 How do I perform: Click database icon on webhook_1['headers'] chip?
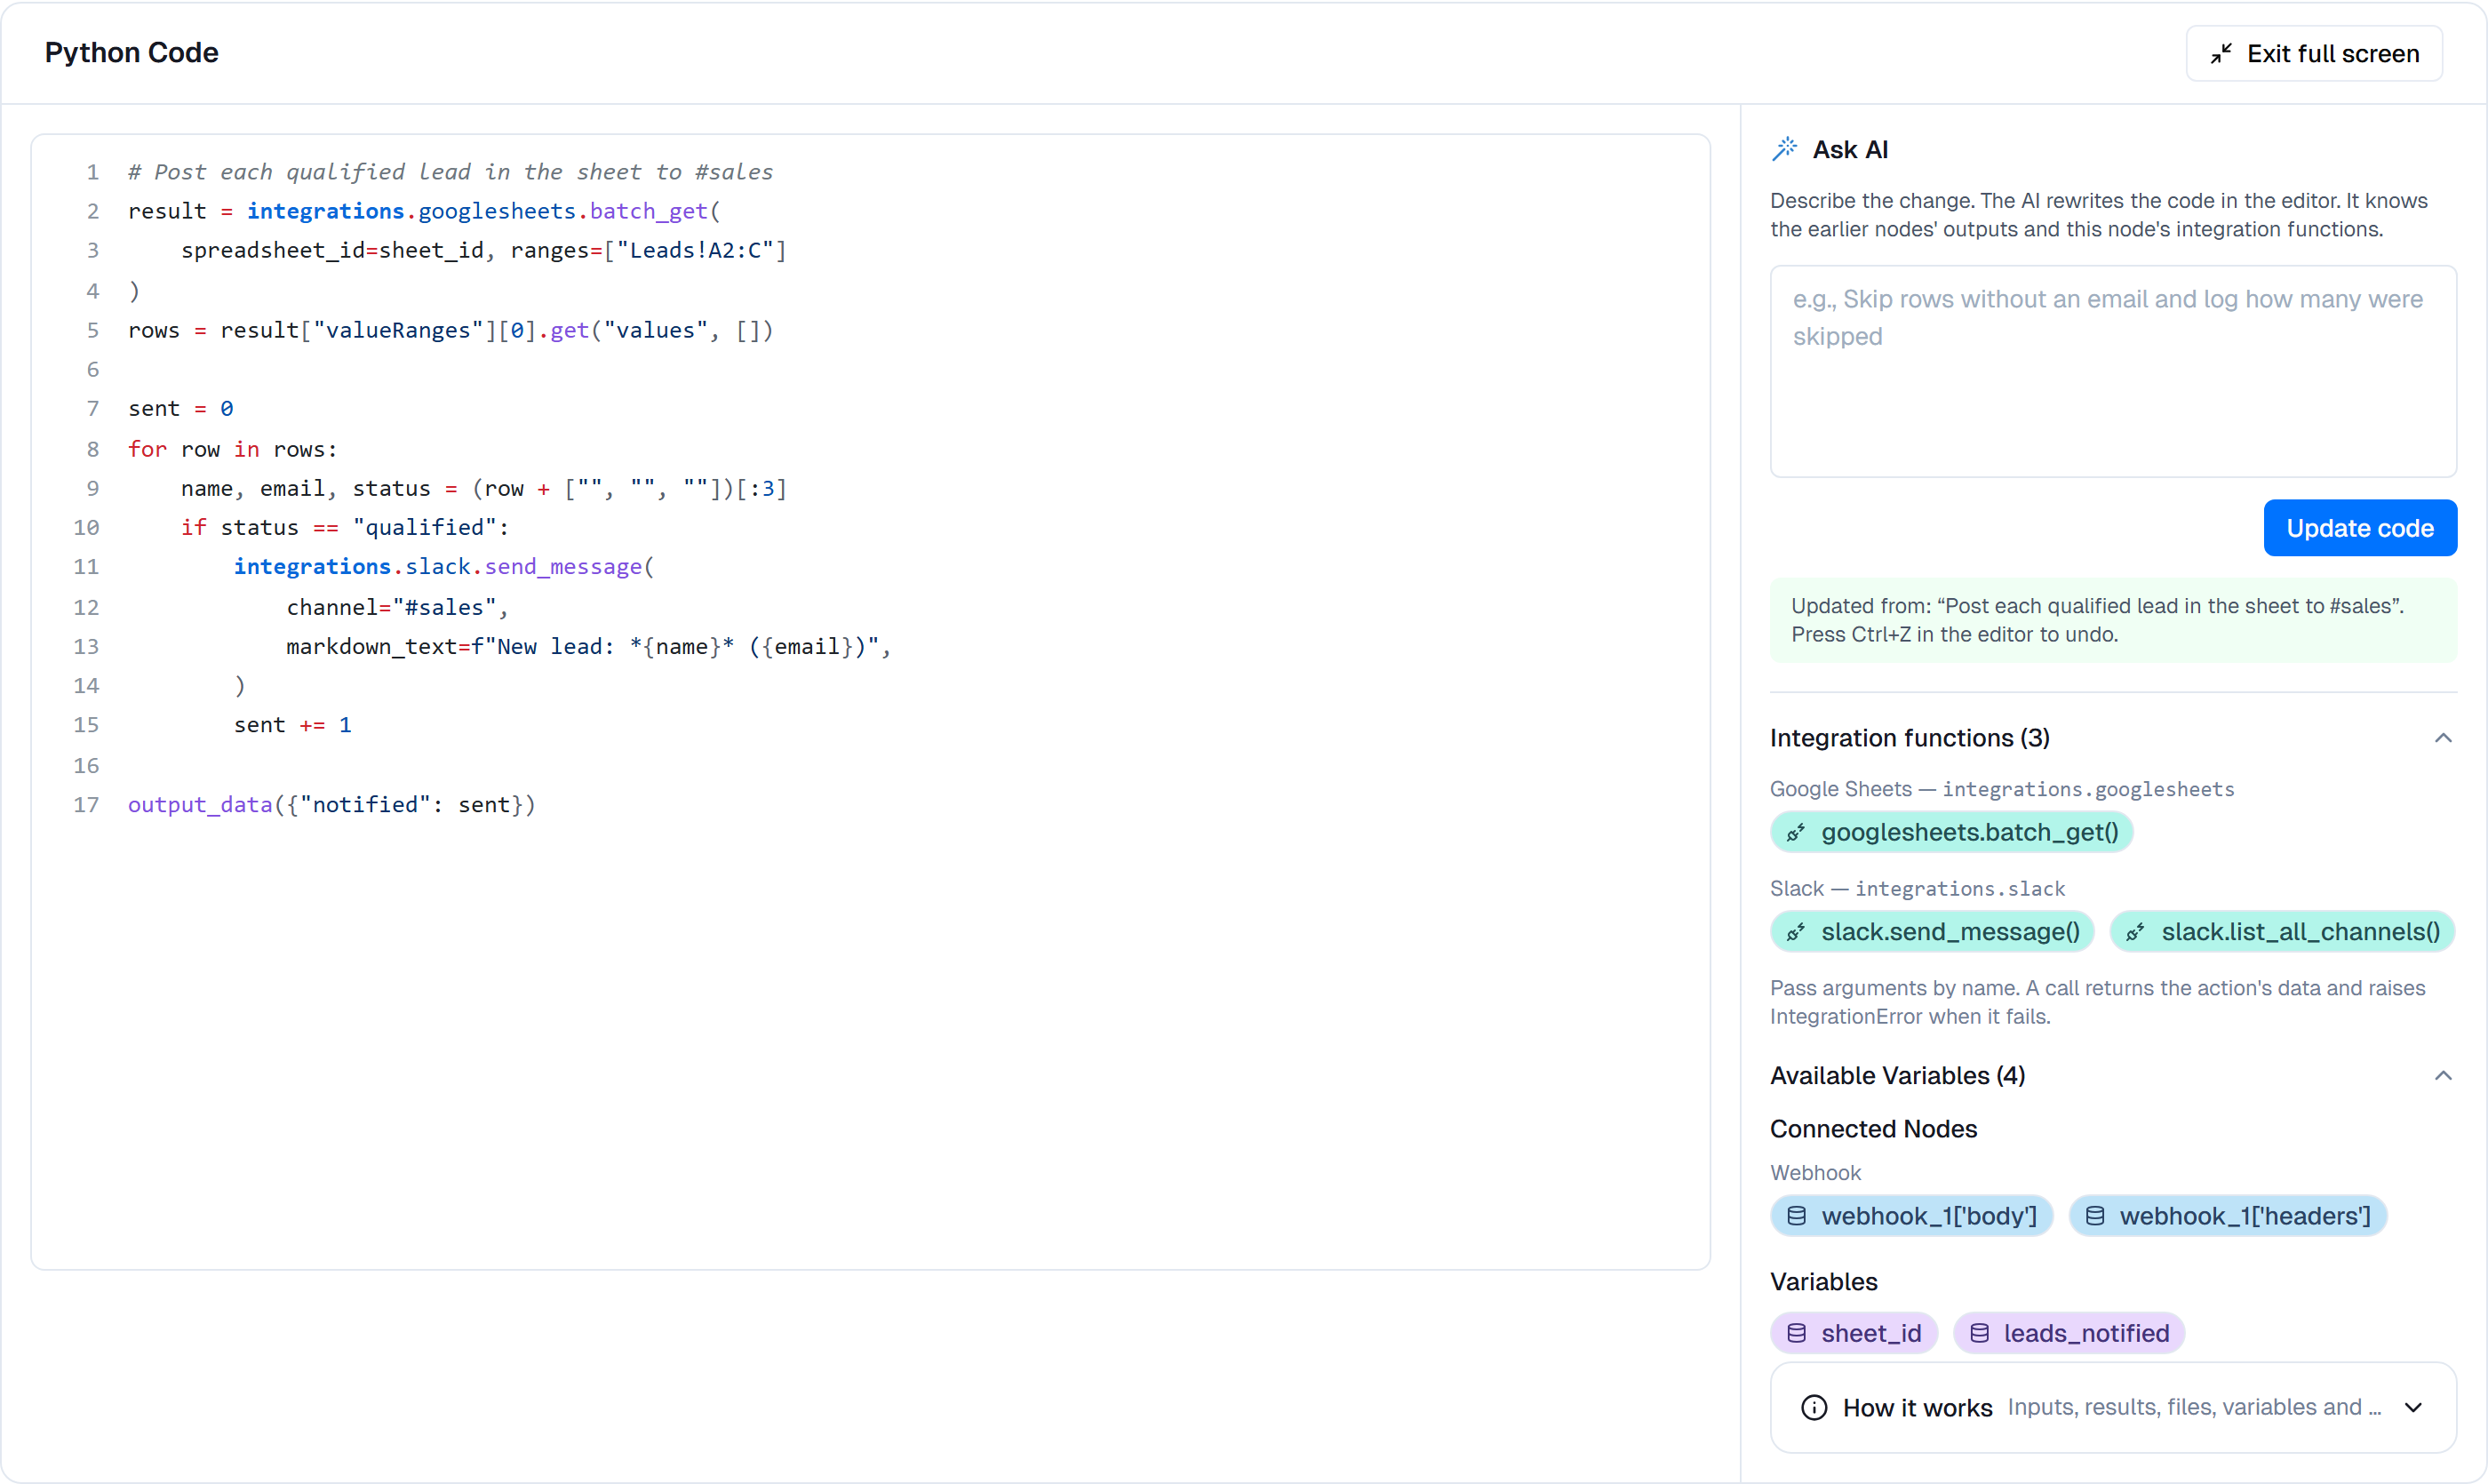pyautogui.click(x=2094, y=1216)
